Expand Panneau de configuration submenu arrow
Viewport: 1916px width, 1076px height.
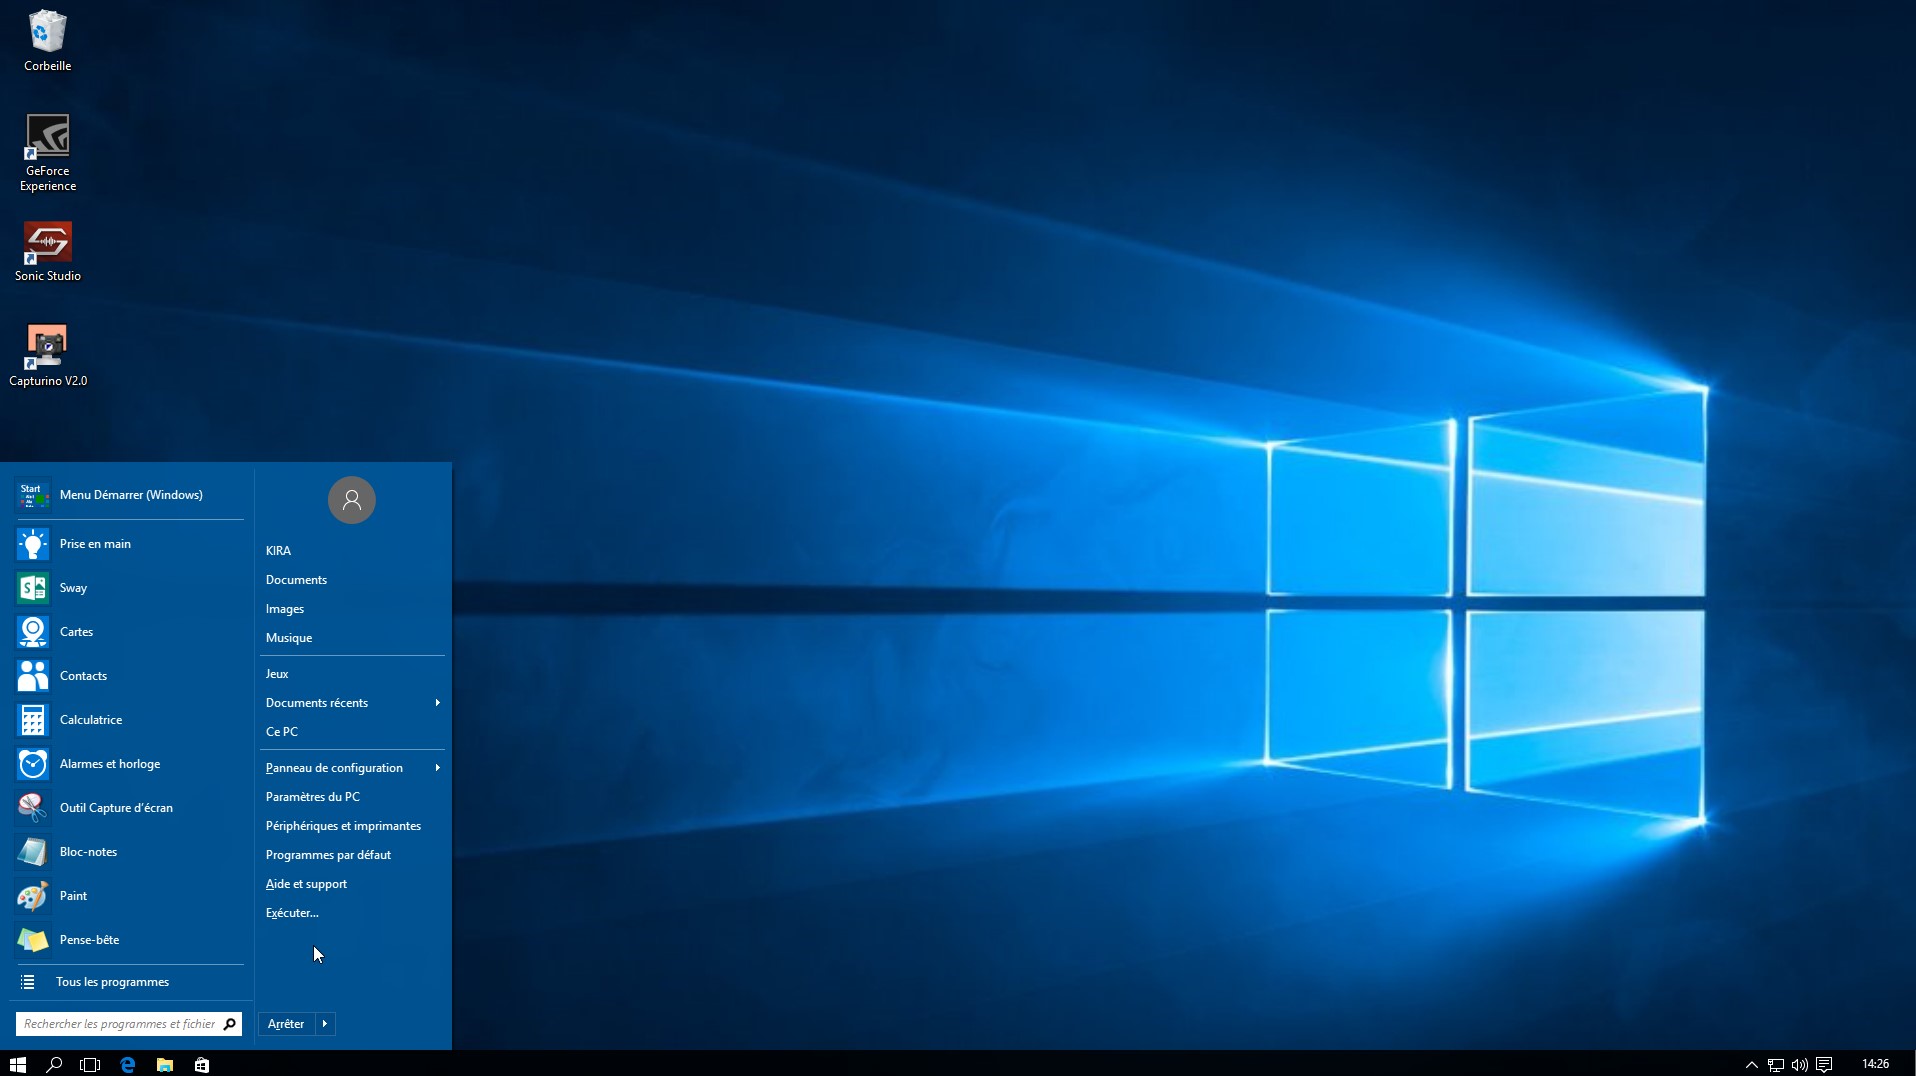(x=437, y=768)
